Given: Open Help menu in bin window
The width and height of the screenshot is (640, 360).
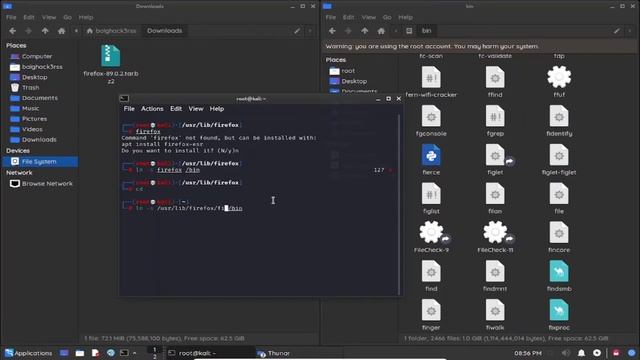Looking at the screenshot, I should 405,18.
